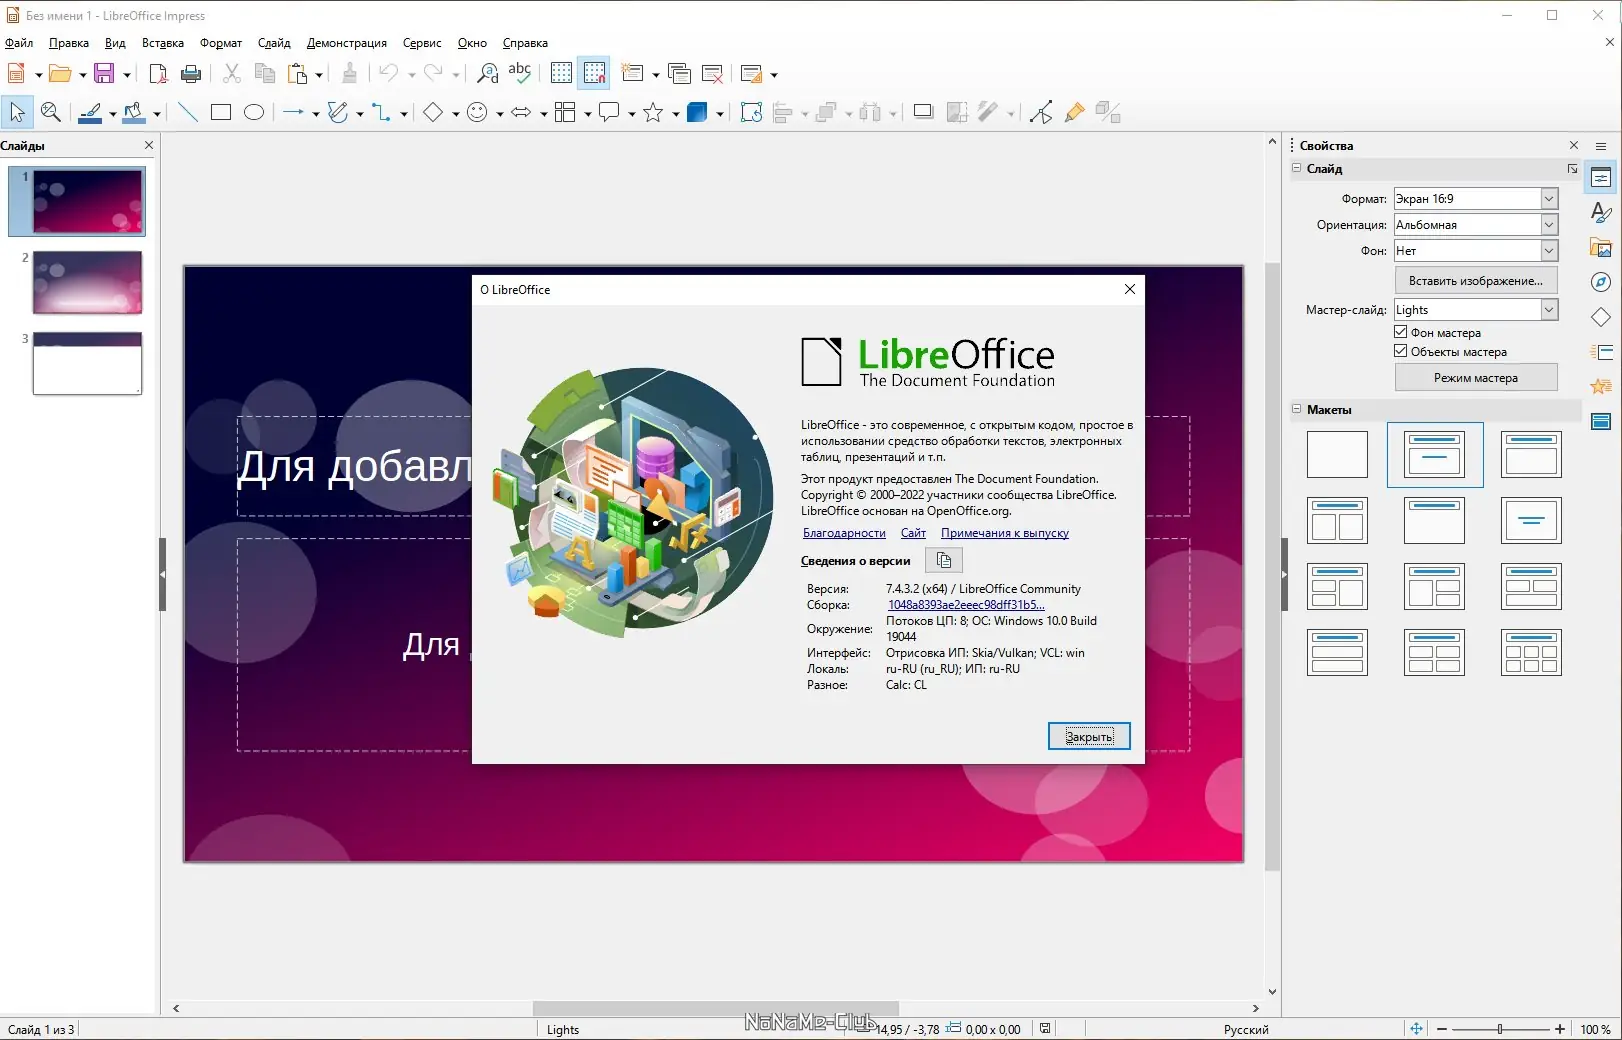1622x1040 pixels.
Task: Click 'Закрыть' button in About dialog
Action: [1089, 736]
